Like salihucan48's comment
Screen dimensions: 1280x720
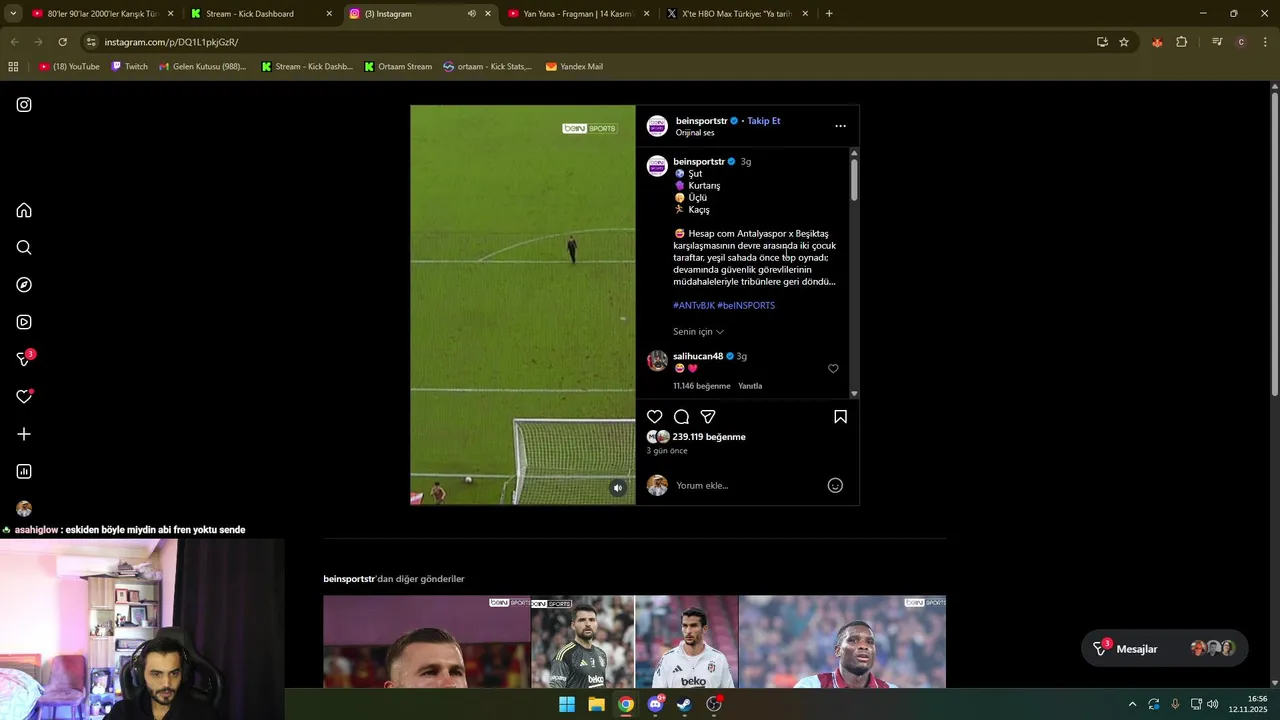click(833, 369)
